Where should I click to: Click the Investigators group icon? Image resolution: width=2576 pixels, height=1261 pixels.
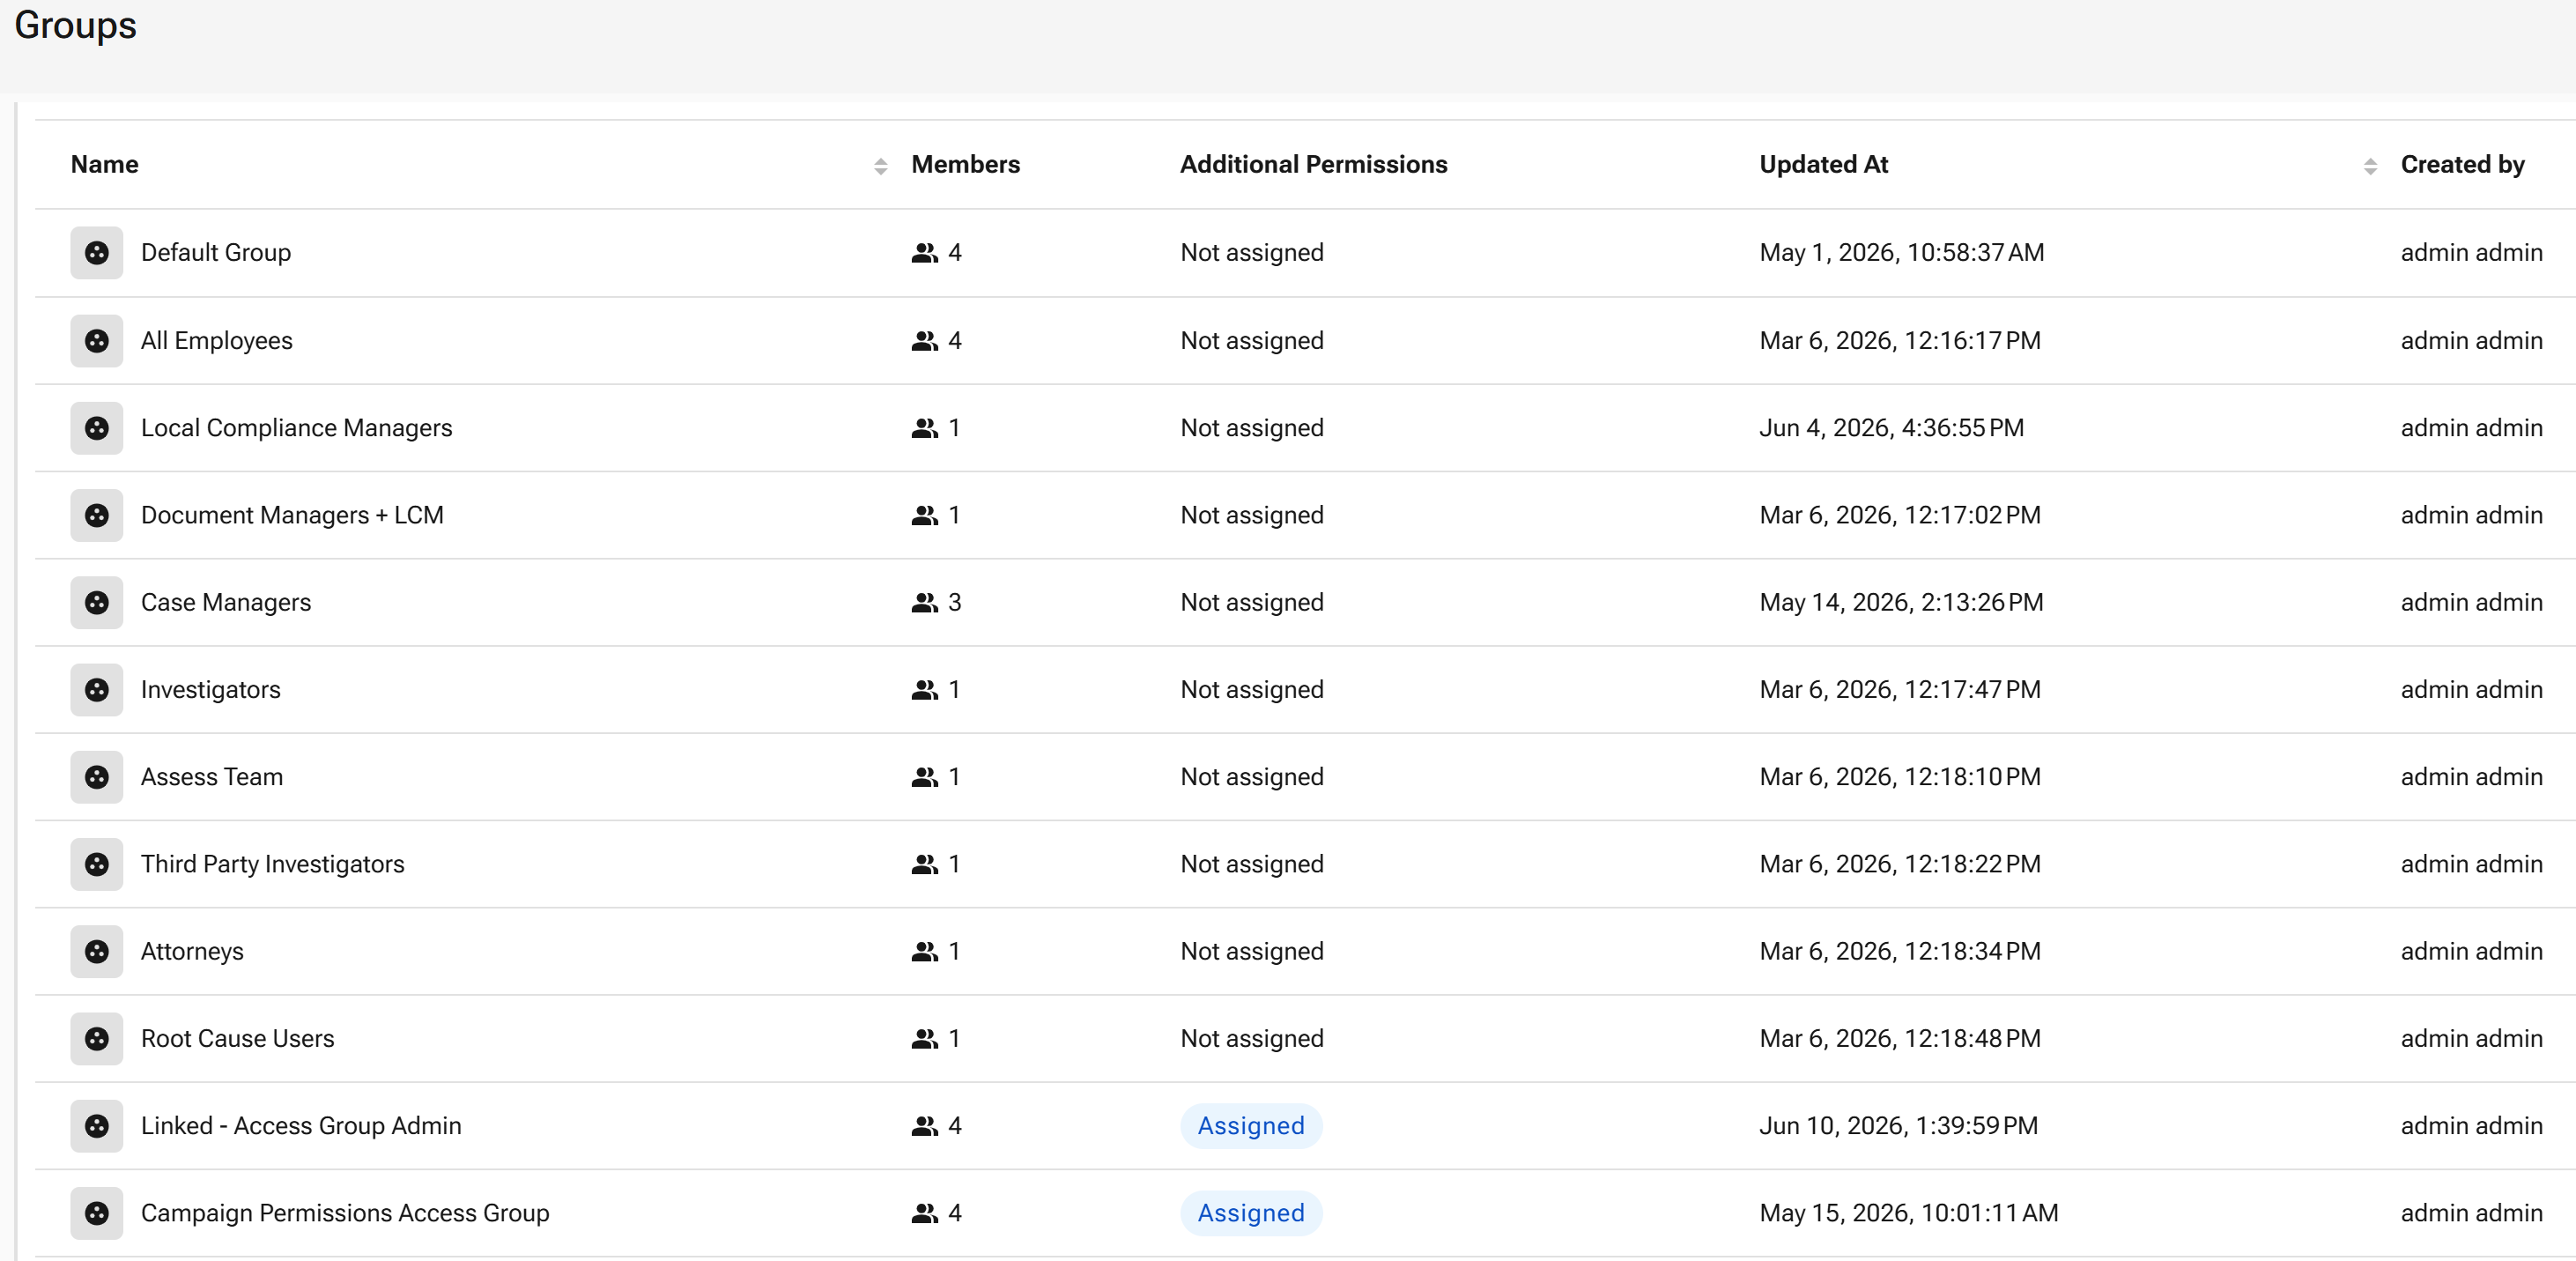(97, 690)
